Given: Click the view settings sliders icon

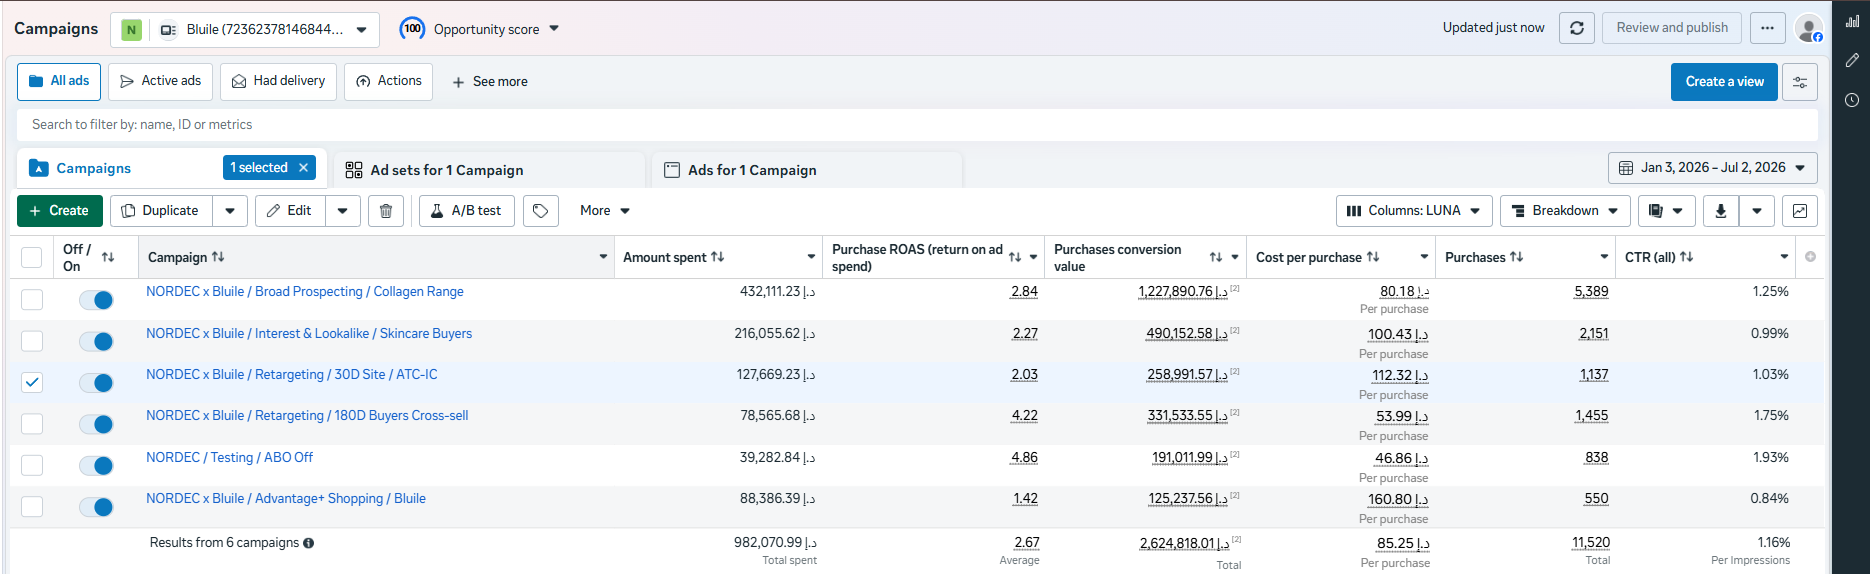Looking at the screenshot, I should tap(1800, 82).
